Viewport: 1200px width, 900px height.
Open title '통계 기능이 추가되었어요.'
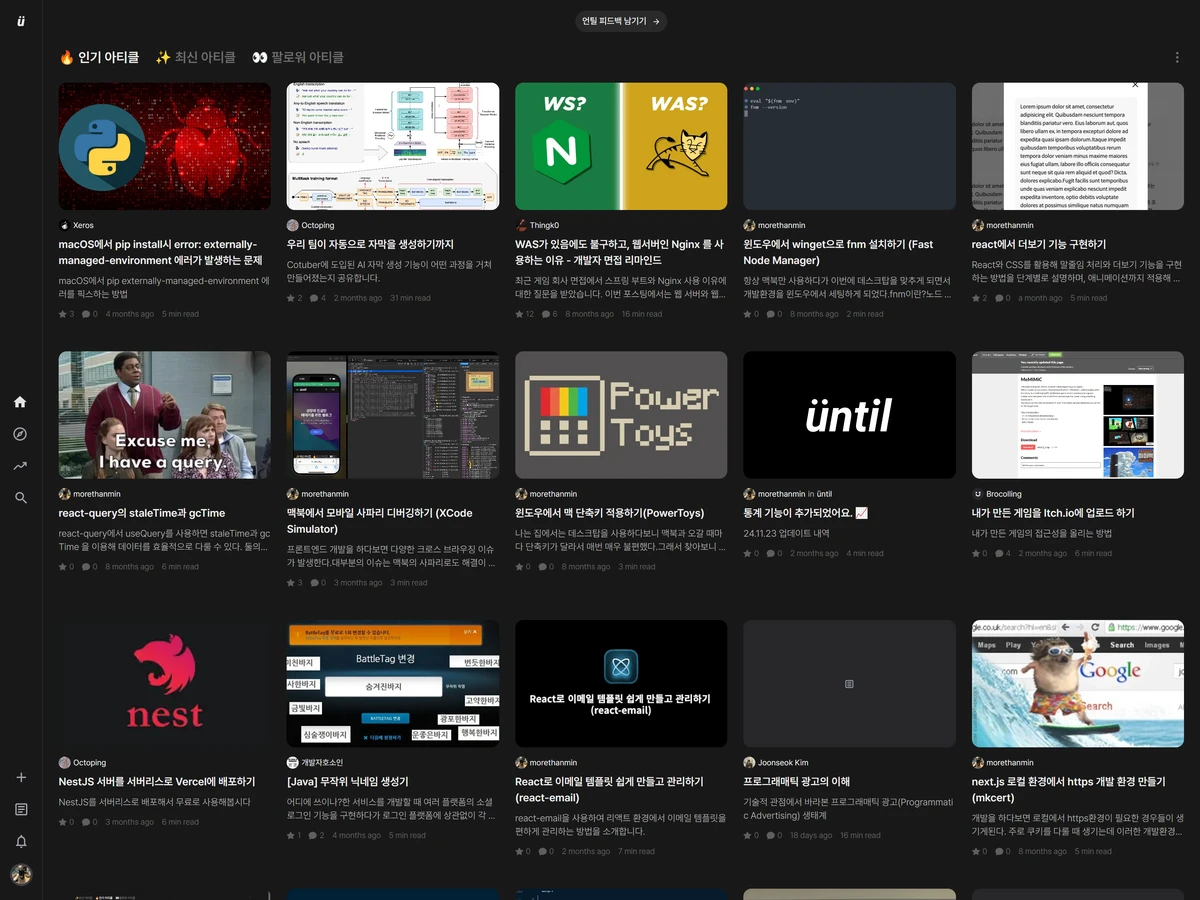pyautogui.click(x=806, y=513)
